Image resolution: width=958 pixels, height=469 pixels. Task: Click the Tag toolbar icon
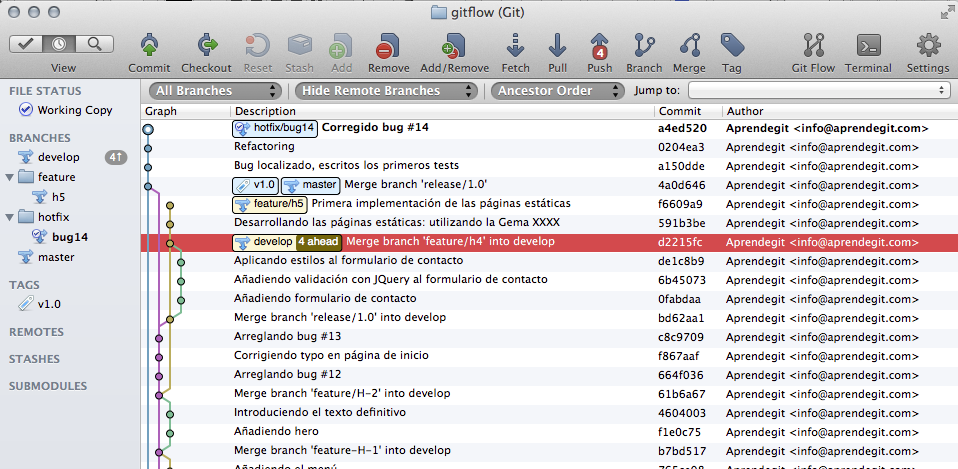[732, 46]
